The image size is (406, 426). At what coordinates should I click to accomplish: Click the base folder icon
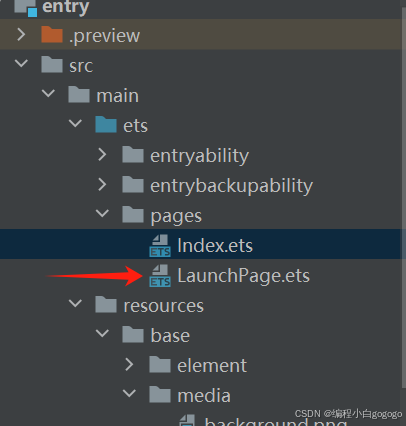click(x=133, y=334)
